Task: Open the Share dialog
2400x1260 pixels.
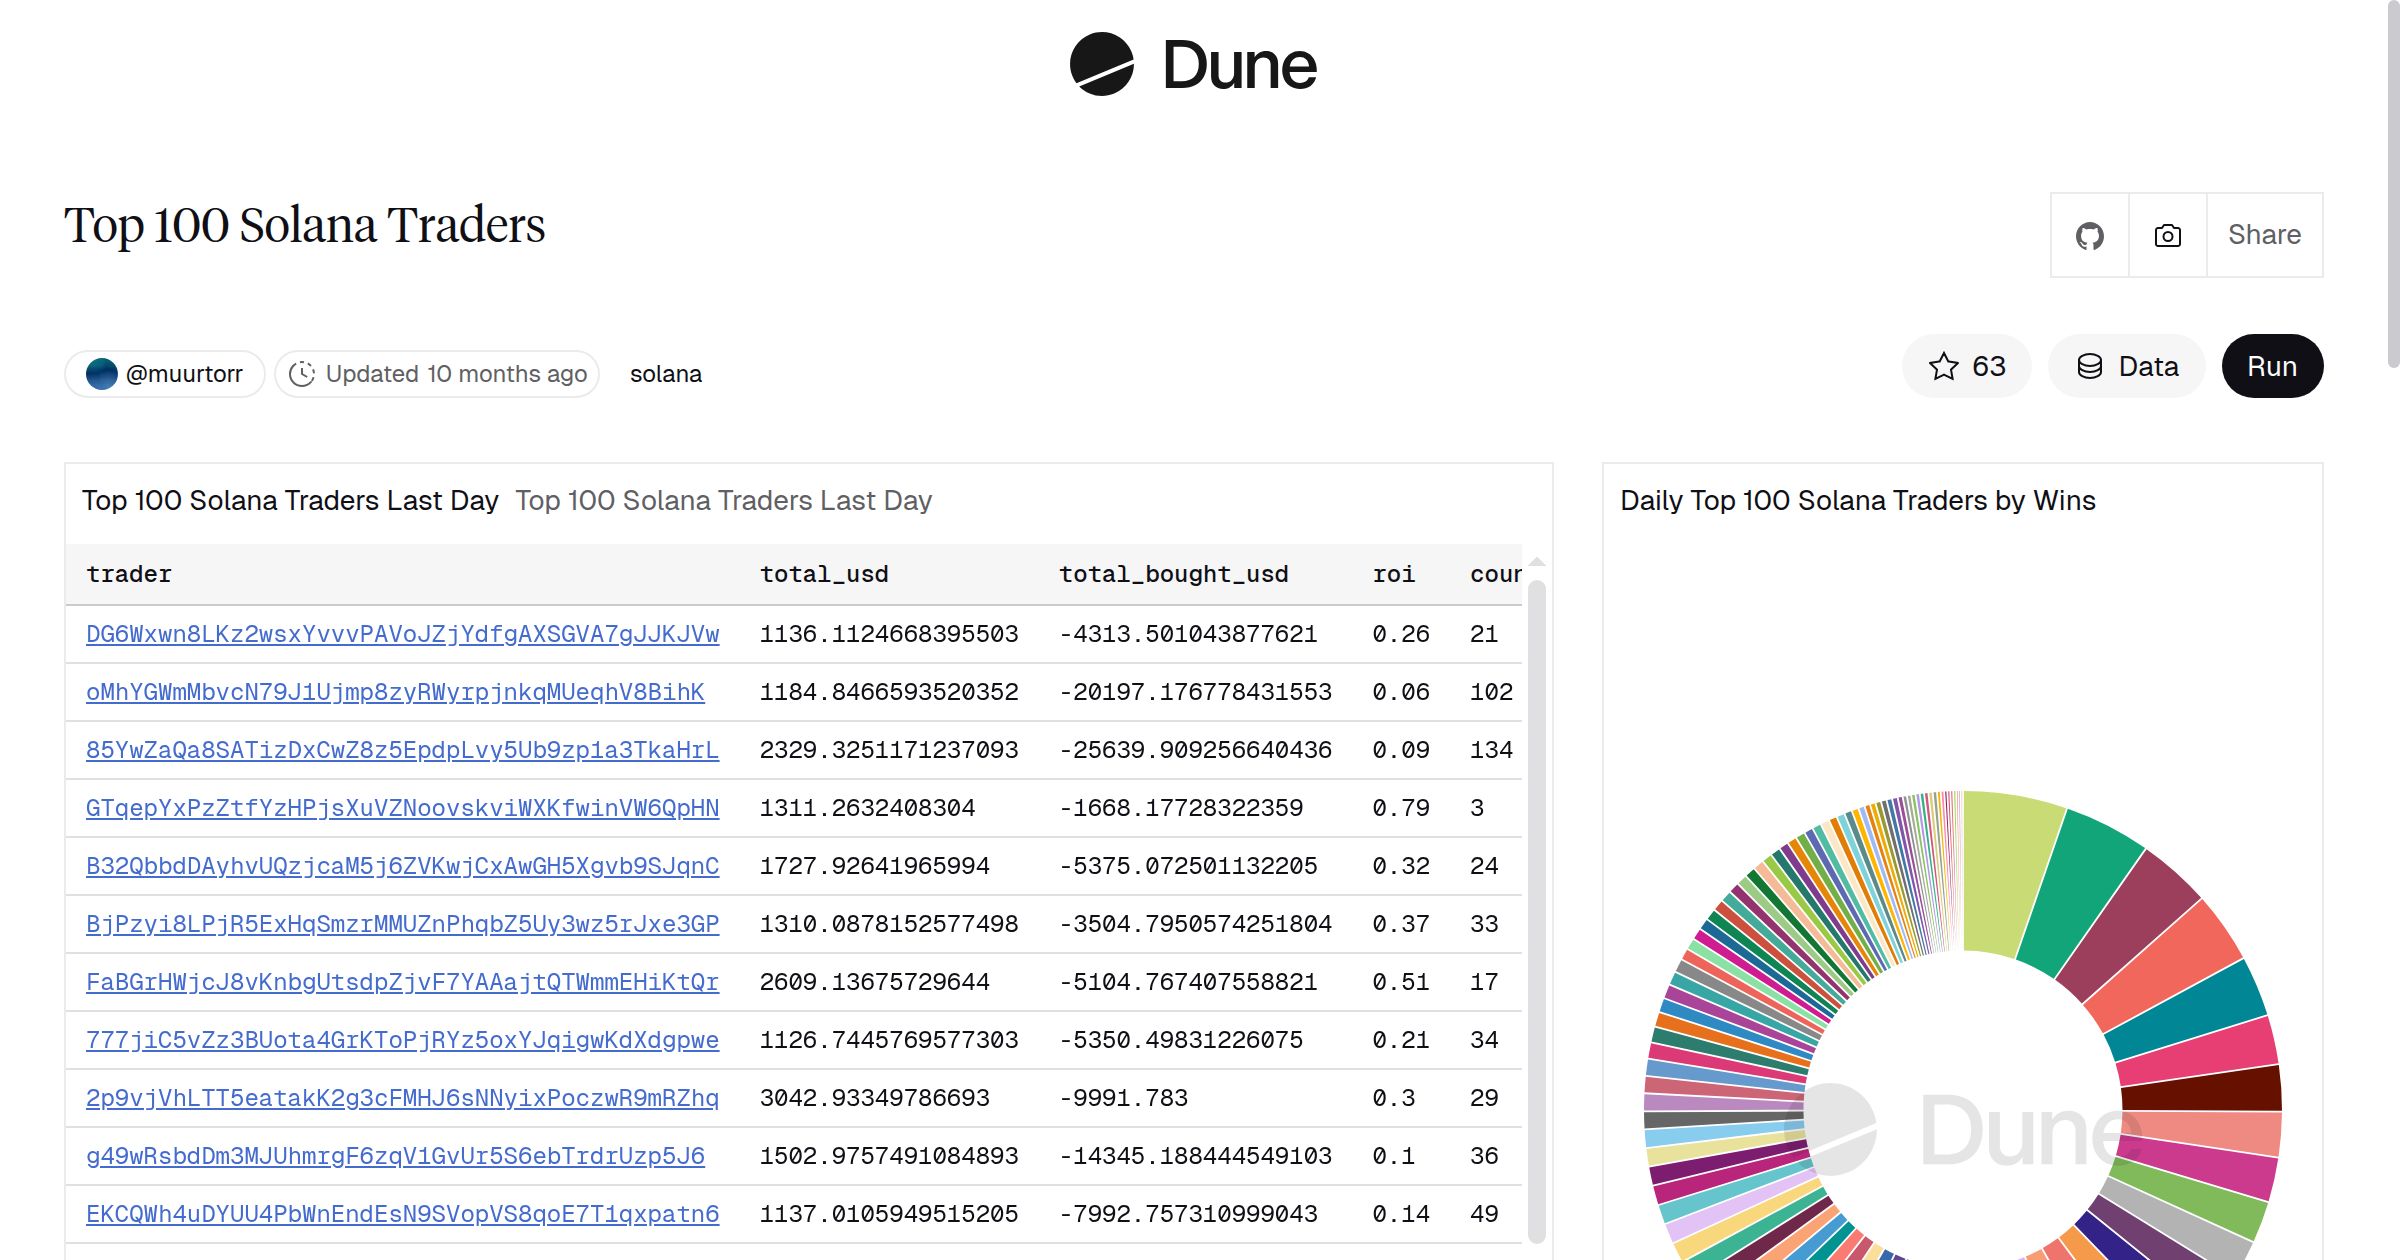Action: tap(2264, 234)
